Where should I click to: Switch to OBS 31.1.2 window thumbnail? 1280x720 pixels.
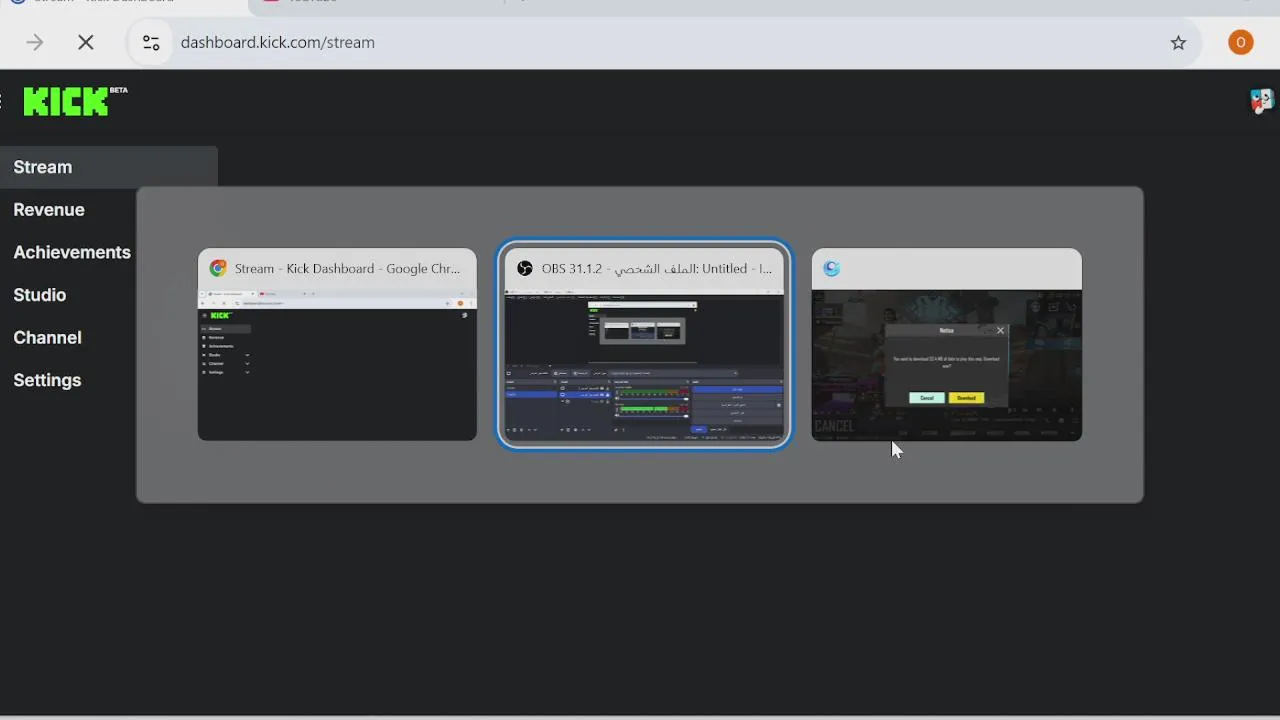(x=644, y=344)
